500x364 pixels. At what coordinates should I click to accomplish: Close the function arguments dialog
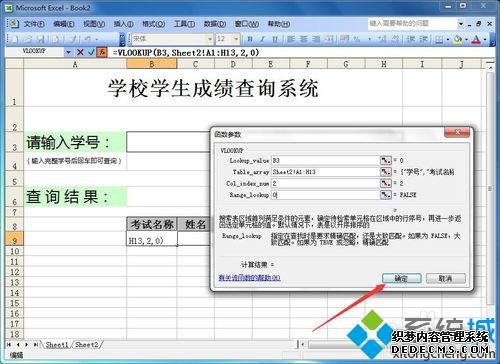(x=457, y=133)
